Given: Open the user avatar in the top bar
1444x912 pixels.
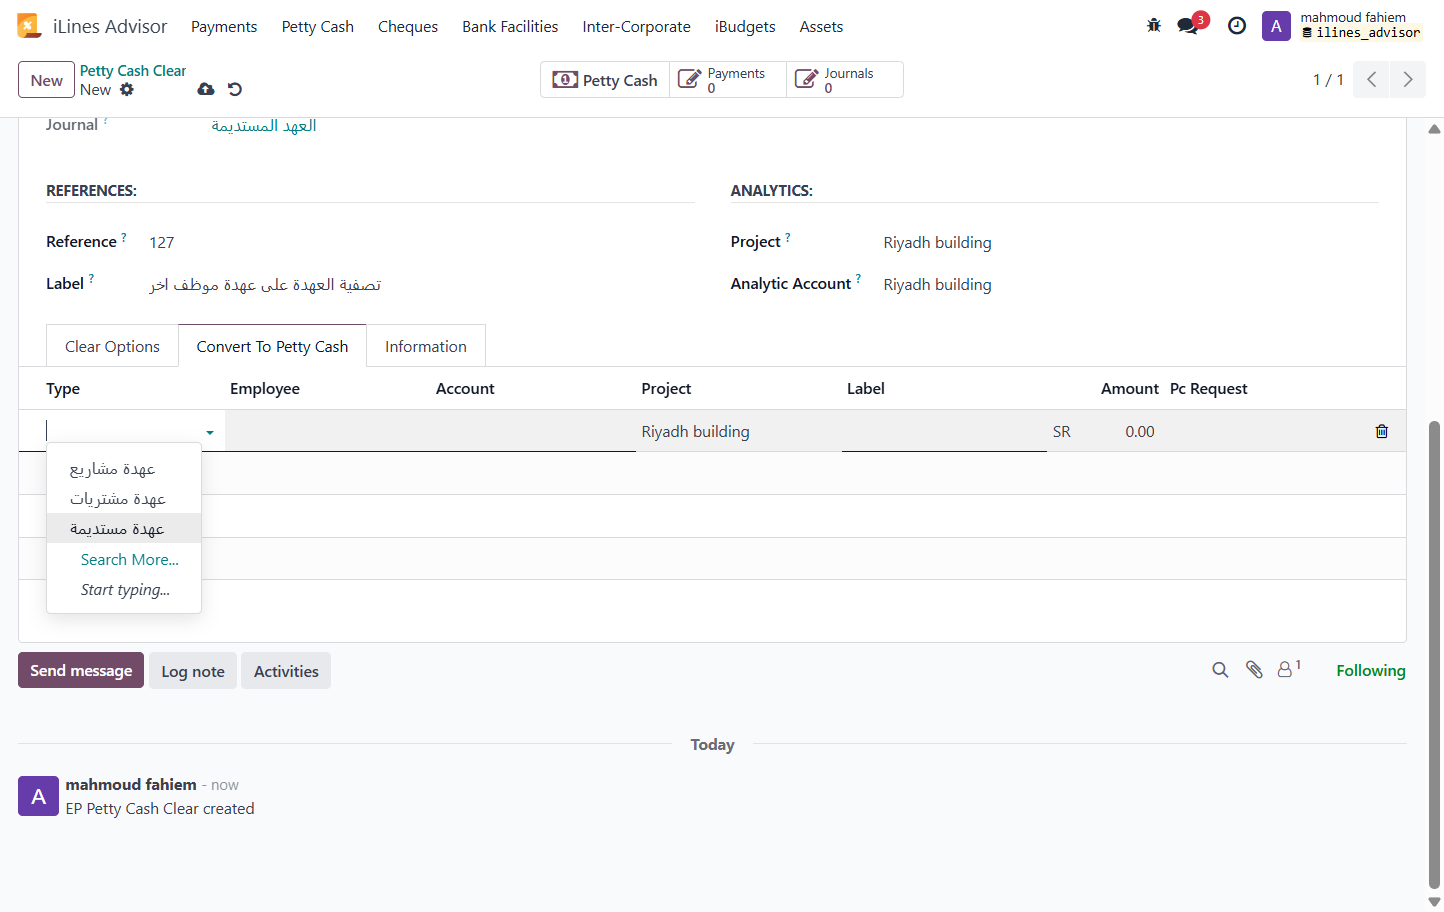Looking at the screenshot, I should (1276, 26).
